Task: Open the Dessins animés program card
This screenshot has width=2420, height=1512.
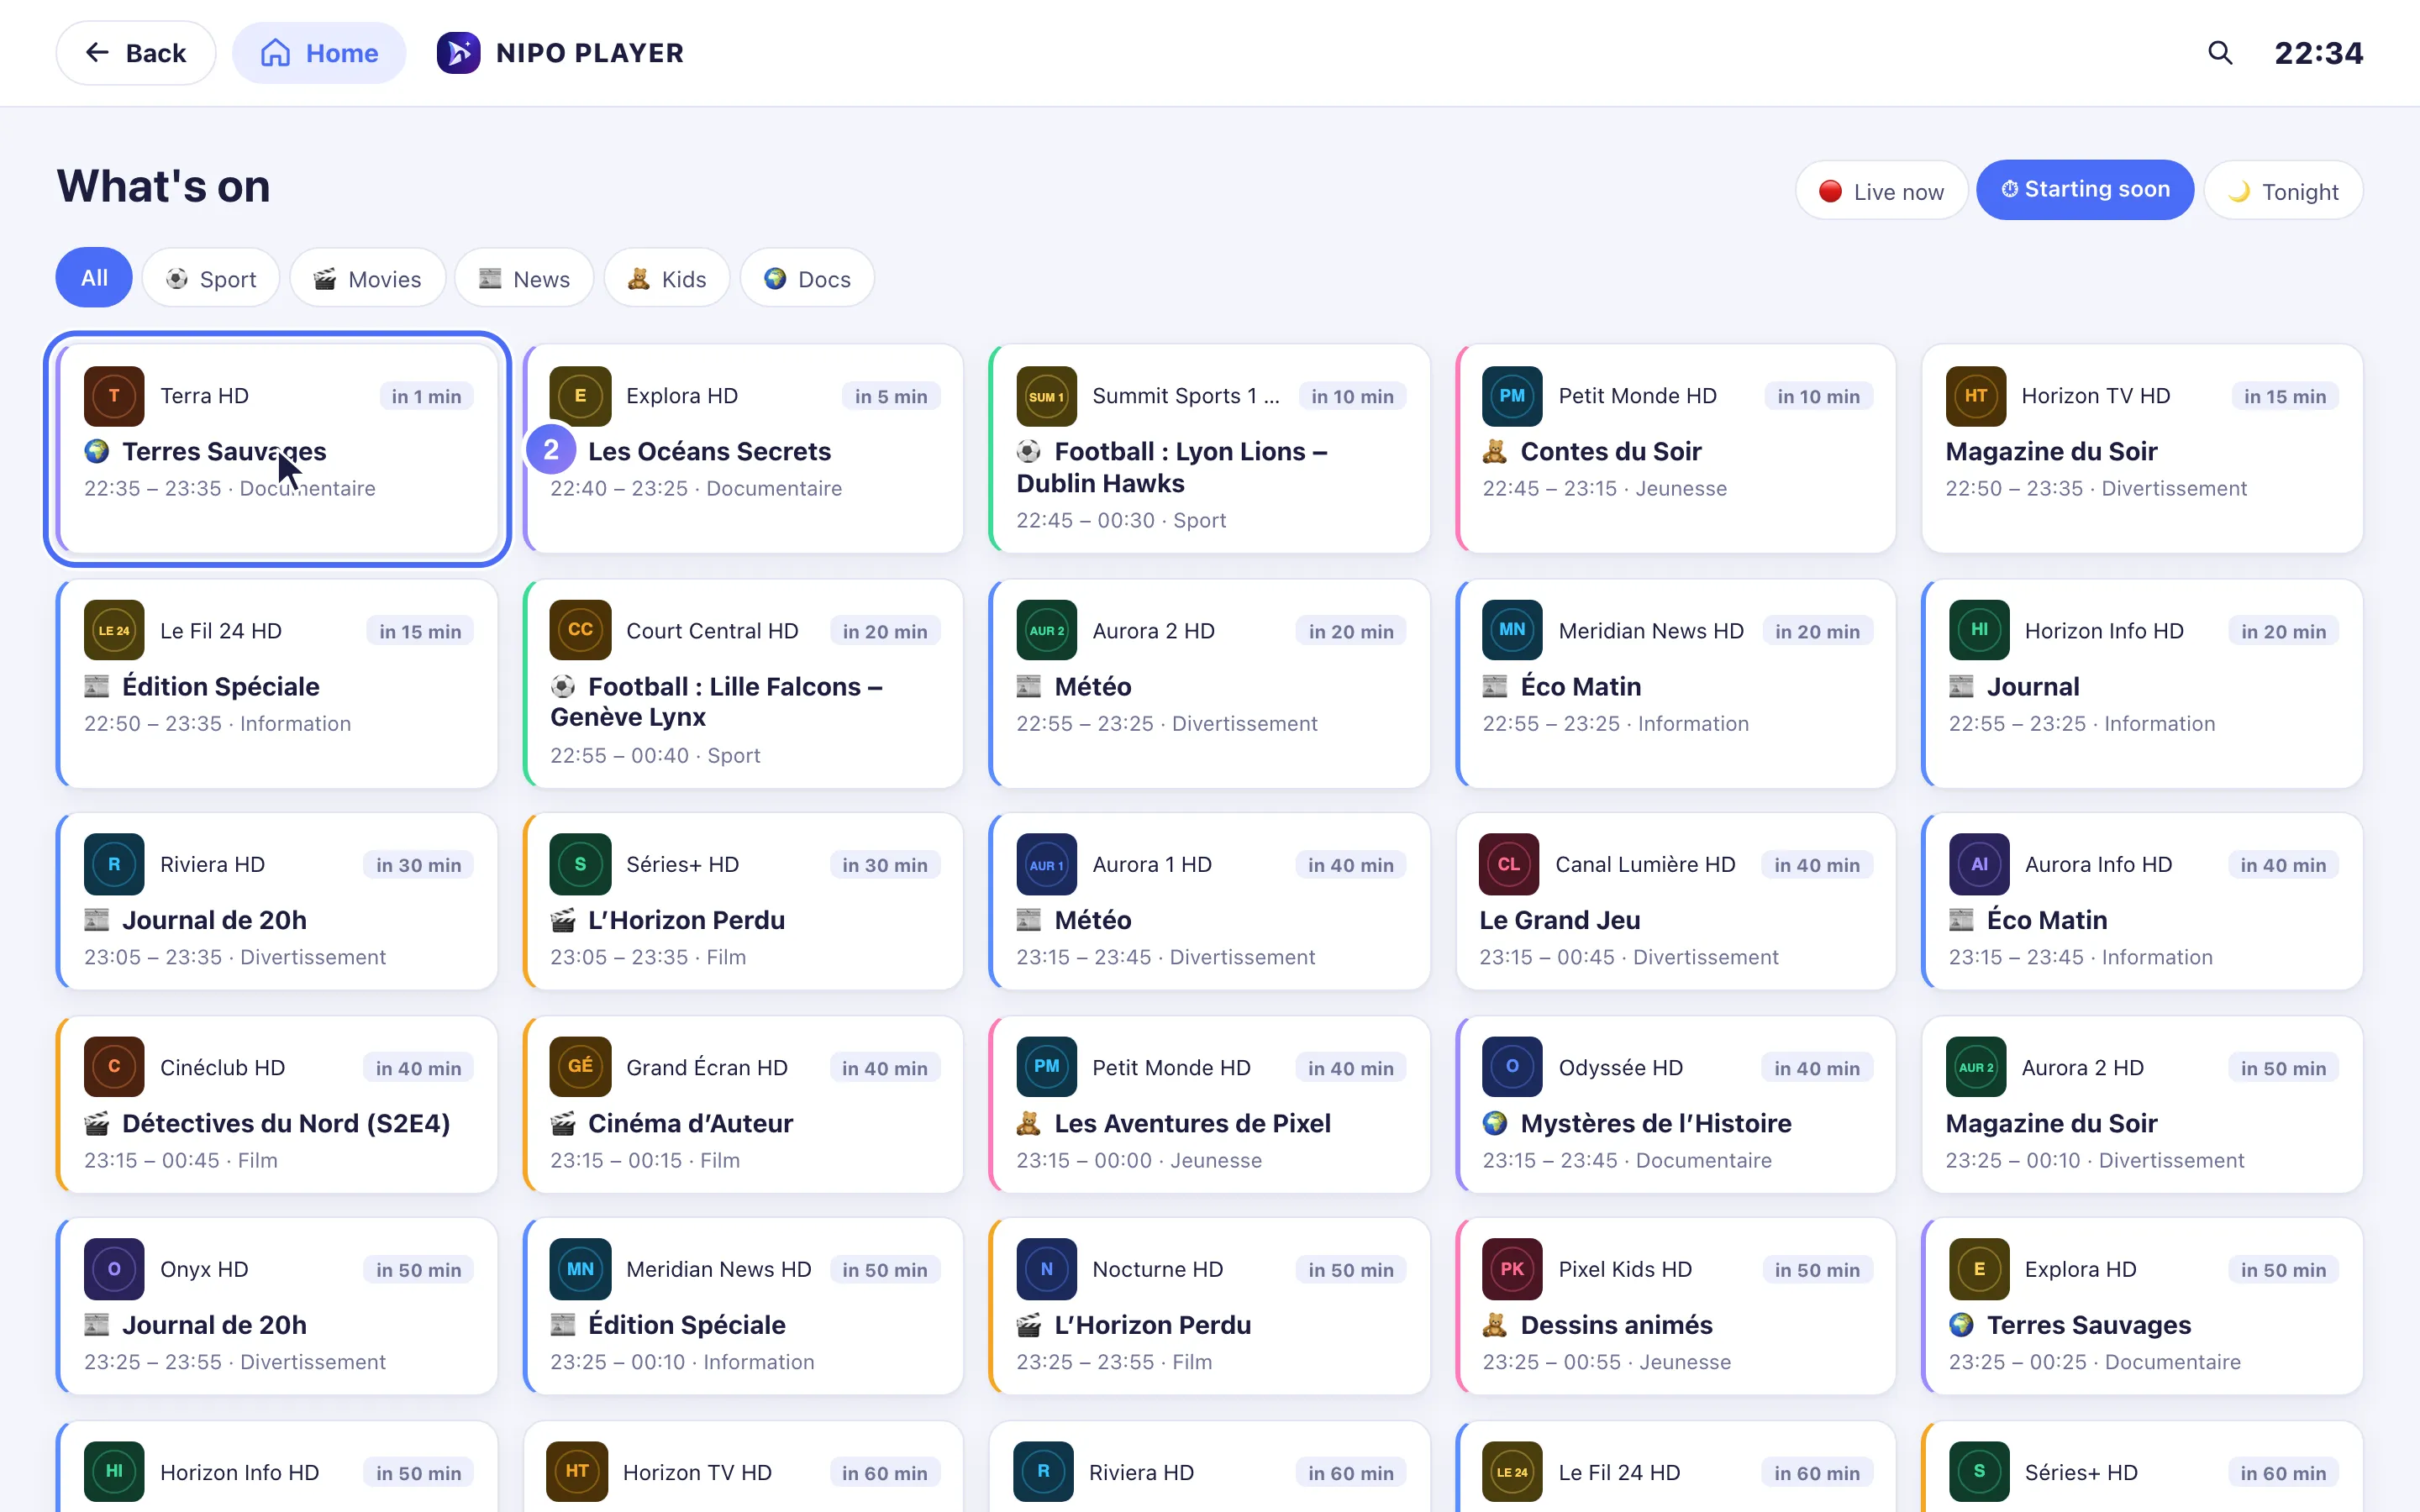Action: click(1675, 1306)
